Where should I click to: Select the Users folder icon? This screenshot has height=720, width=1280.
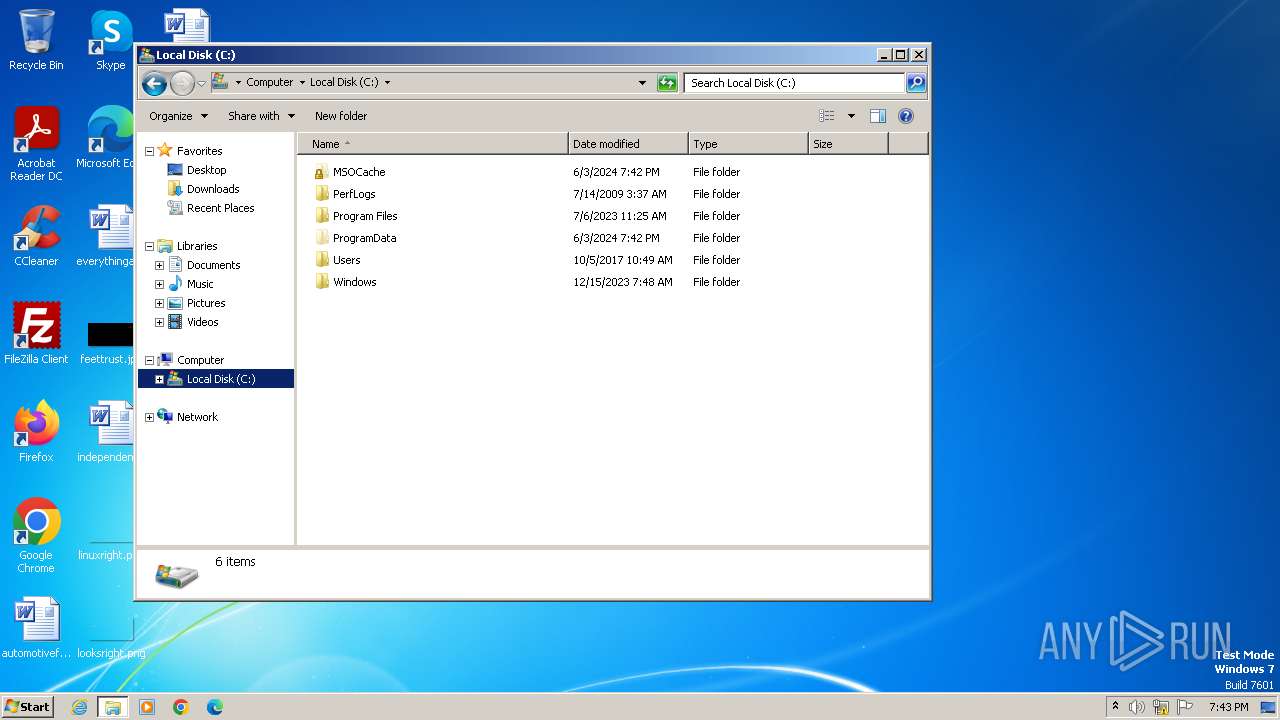tap(321, 260)
